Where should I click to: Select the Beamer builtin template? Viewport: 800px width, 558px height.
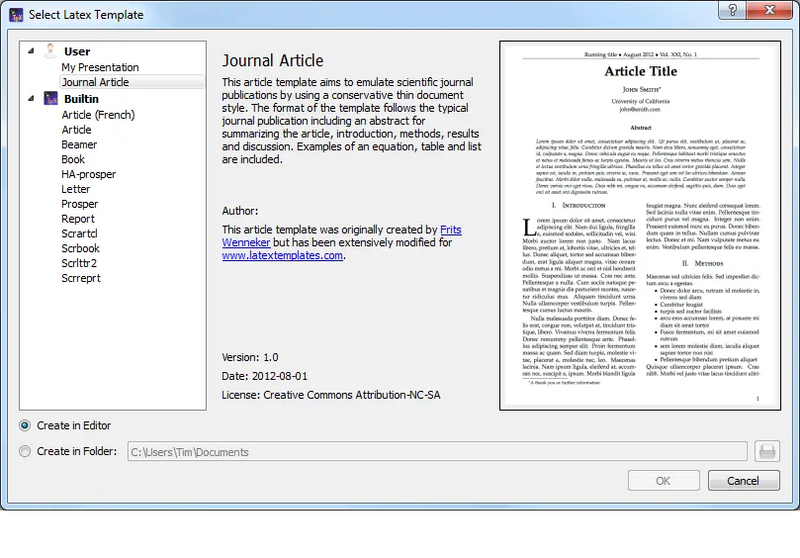[x=79, y=144]
